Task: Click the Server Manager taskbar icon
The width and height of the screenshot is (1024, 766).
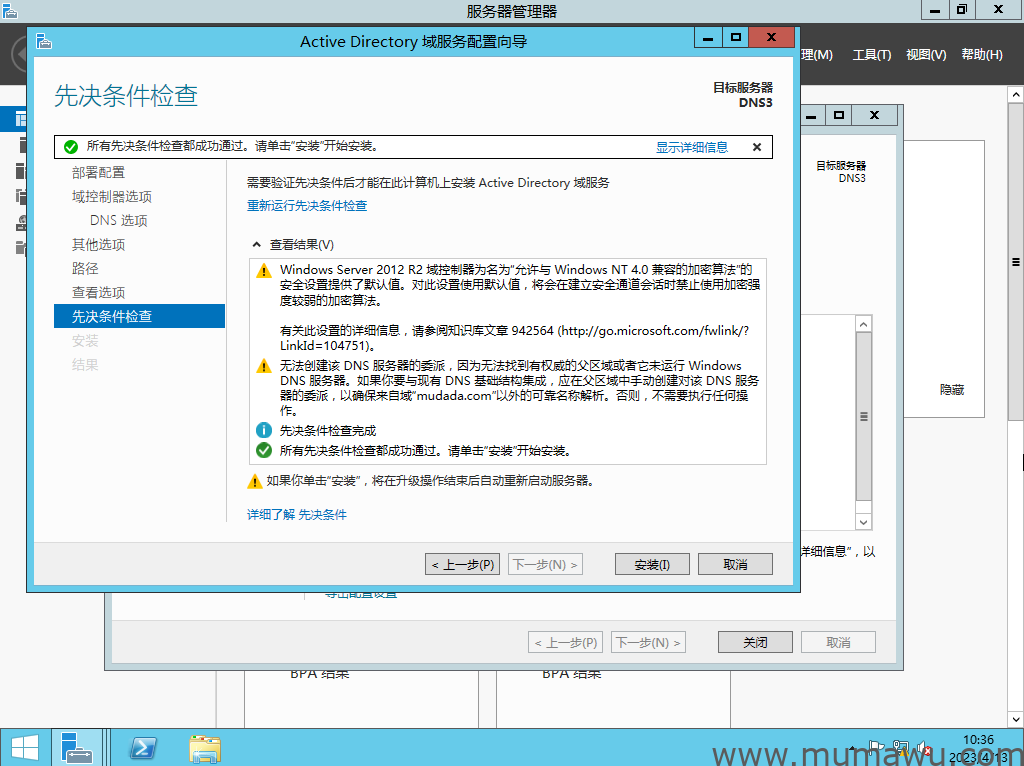Action: (x=77, y=747)
